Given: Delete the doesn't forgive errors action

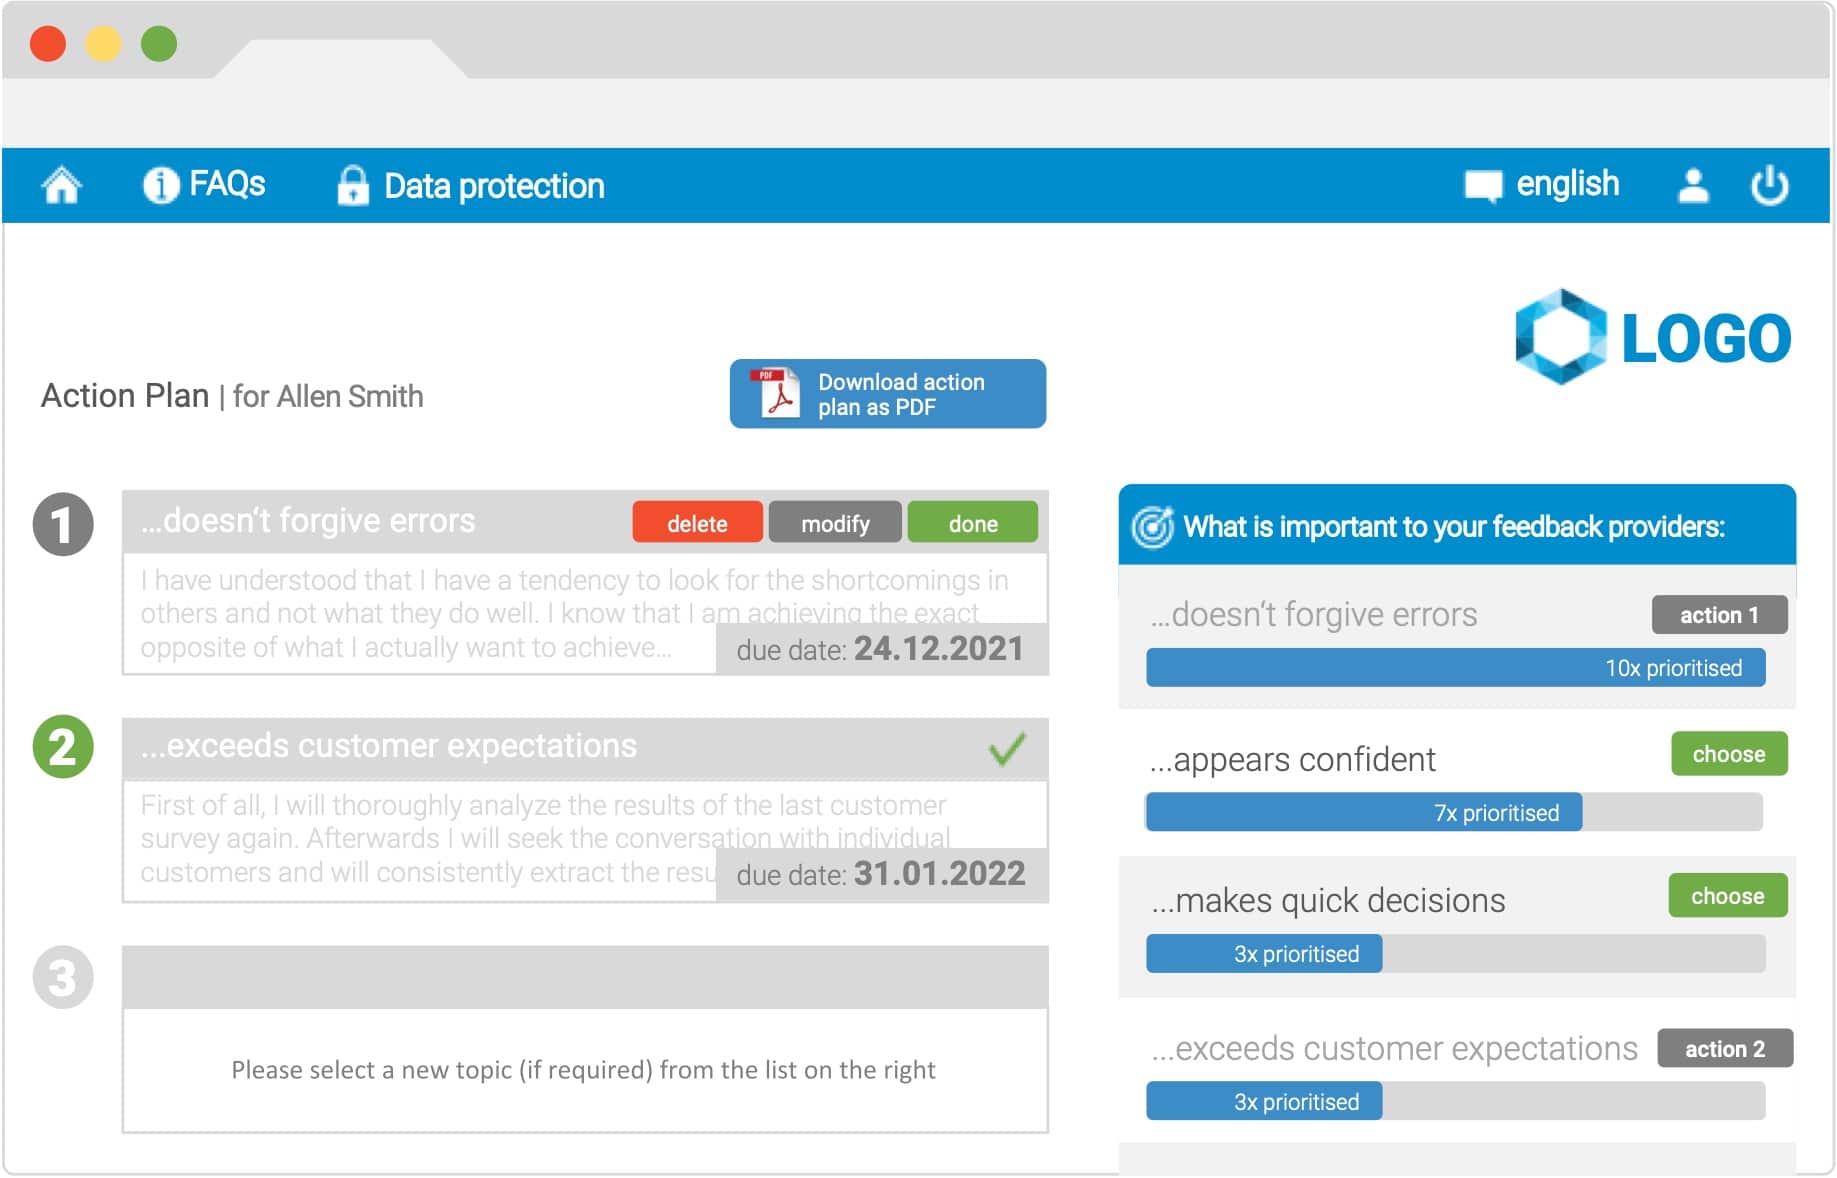Looking at the screenshot, I should tap(697, 523).
